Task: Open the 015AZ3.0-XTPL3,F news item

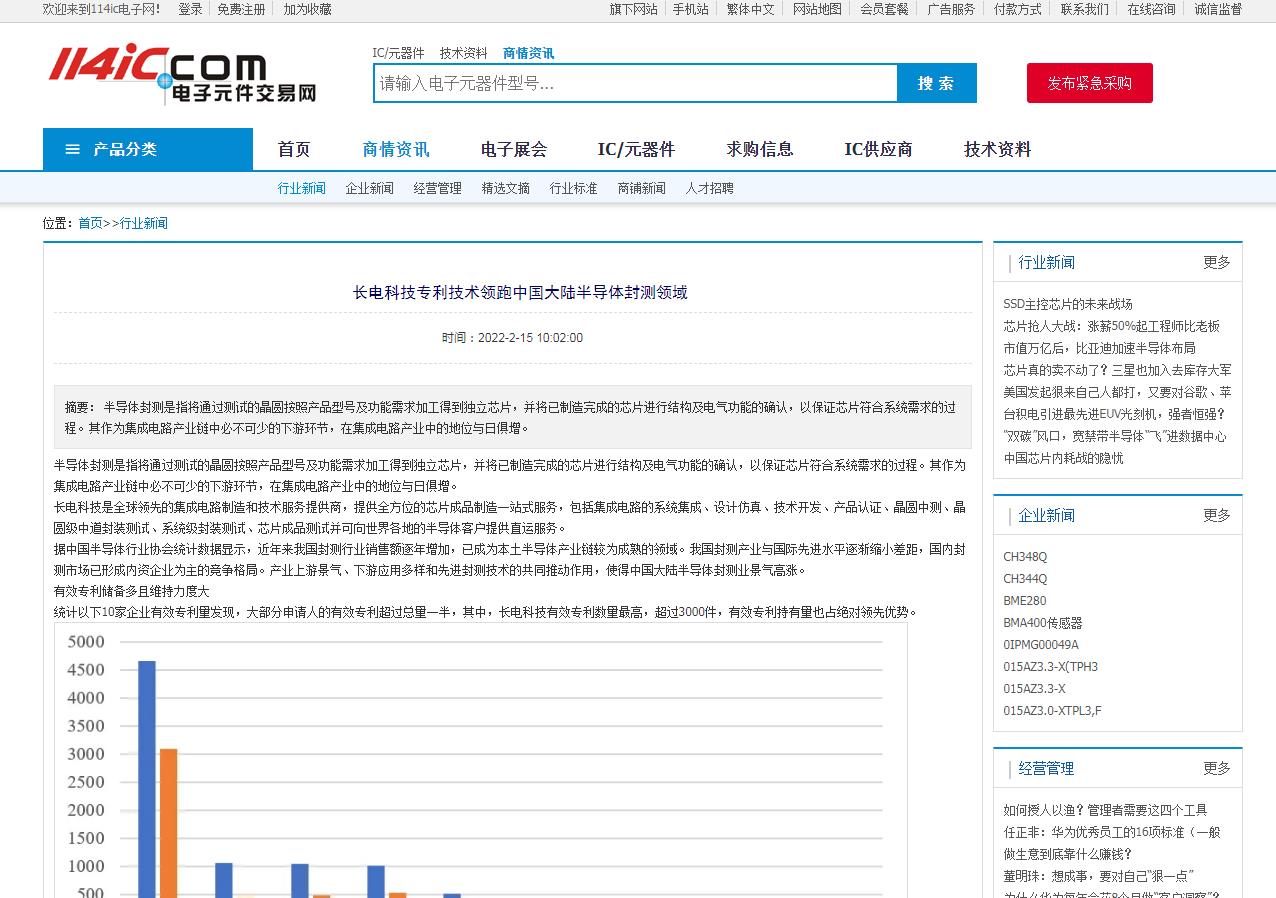Action: coord(1052,711)
